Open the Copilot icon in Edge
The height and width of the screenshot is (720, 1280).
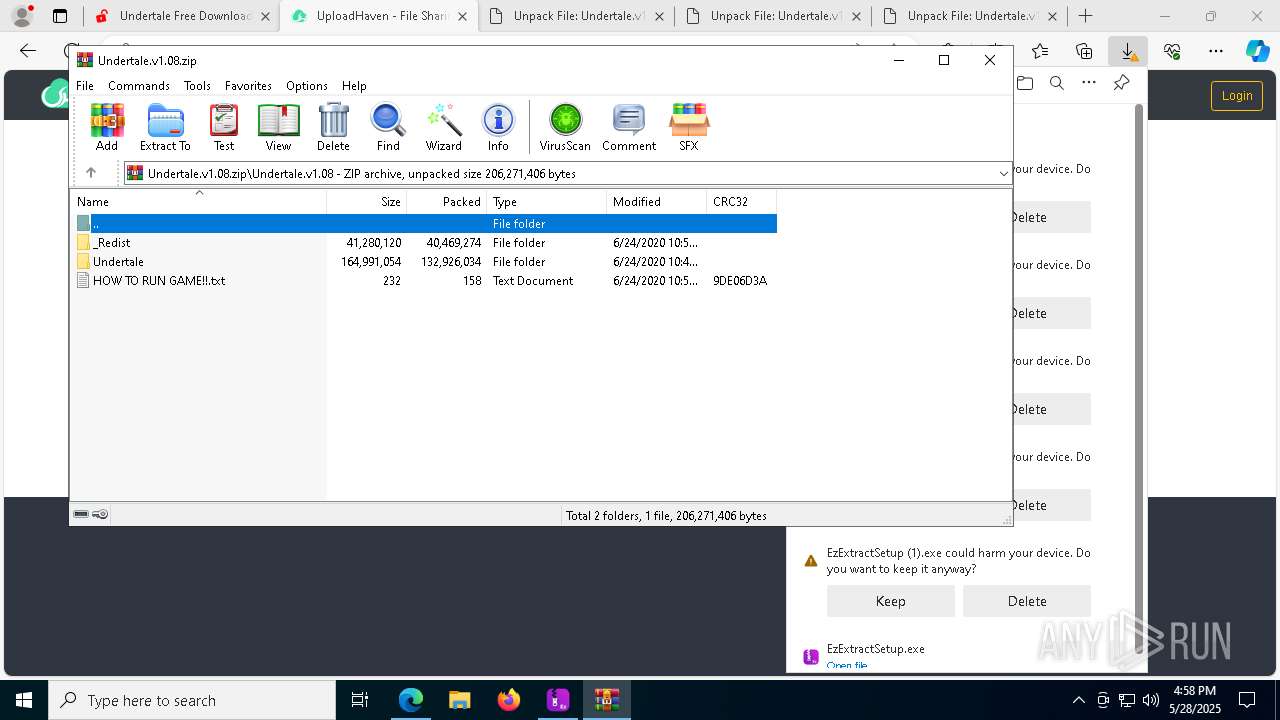[1258, 51]
